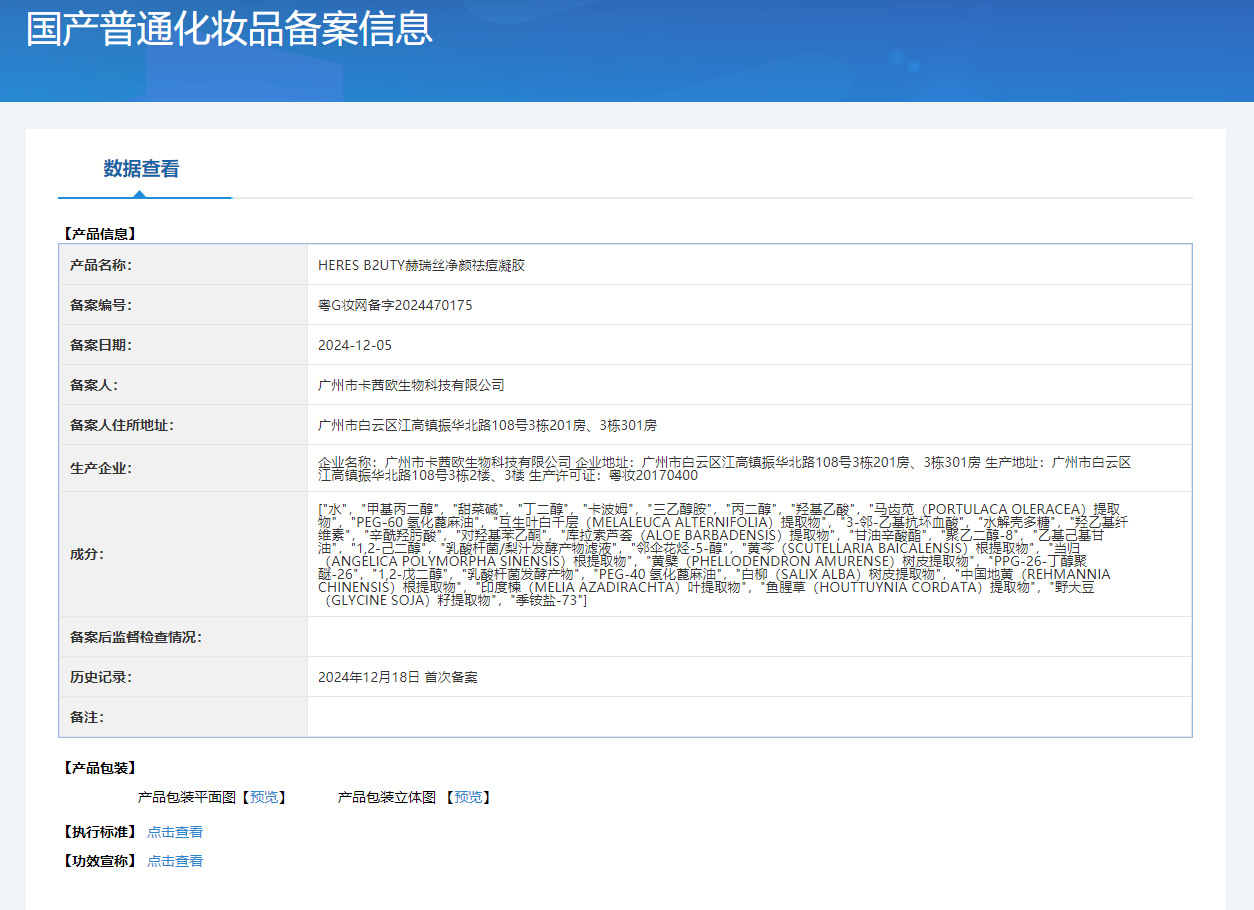1254x910 pixels.
Task: Select the address value in the 备案人住所地址 row
Action: pos(487,425)
